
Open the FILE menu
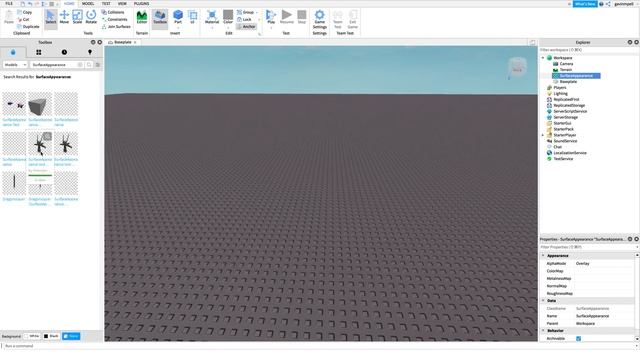9,4
